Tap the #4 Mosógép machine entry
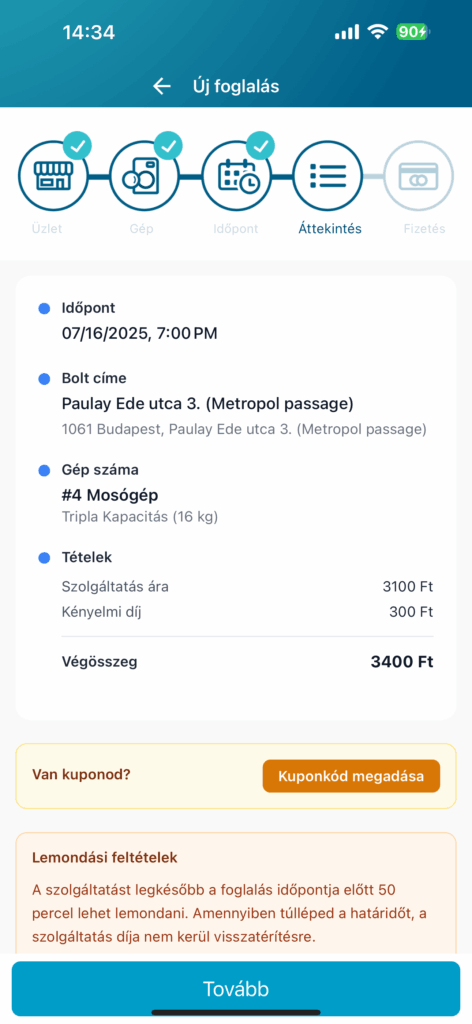 pyautogui.click(x=110, y=495)
